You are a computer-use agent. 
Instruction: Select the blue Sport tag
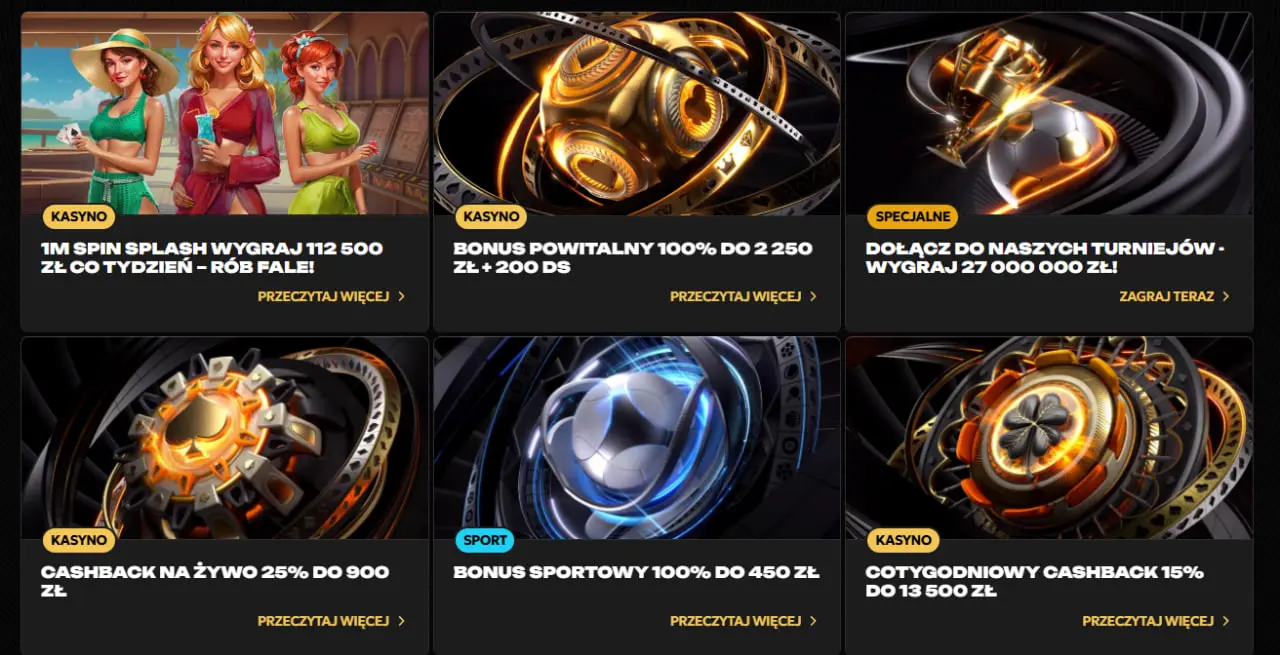pyautogui.click(x=485, y=540)
